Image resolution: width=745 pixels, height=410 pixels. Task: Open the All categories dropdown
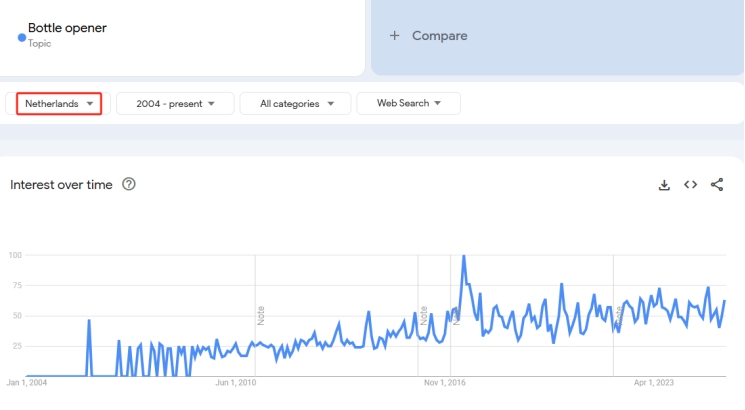(295, 103)
